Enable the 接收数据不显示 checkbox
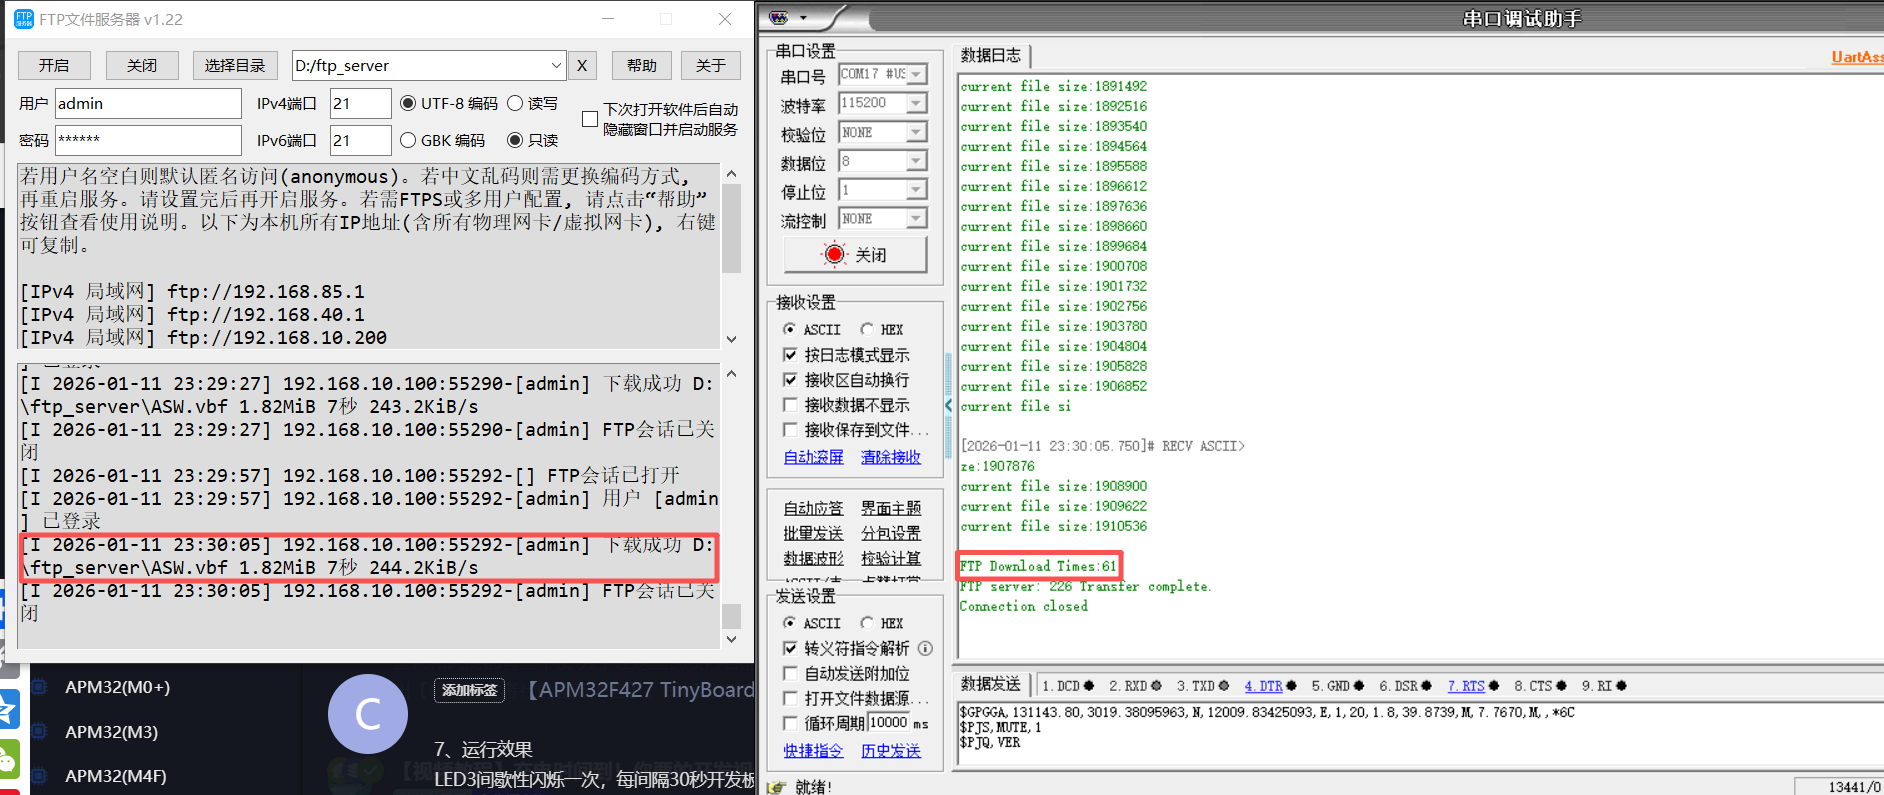The image size is (1884, 795). 790,405
